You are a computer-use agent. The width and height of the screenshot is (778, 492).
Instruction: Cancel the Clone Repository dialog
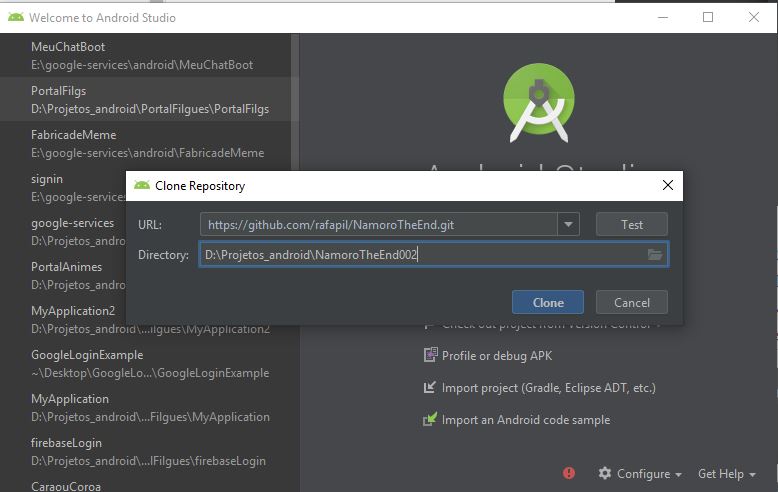click(x=631, y=302)
